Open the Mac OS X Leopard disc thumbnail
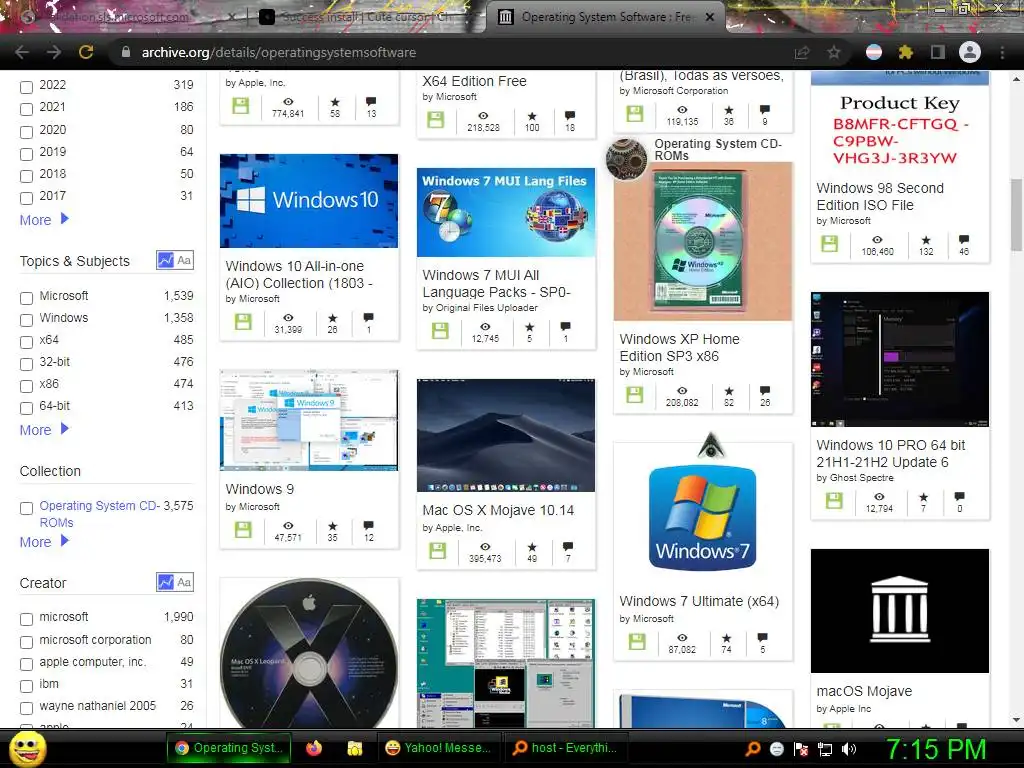 [x=309, y=654]
